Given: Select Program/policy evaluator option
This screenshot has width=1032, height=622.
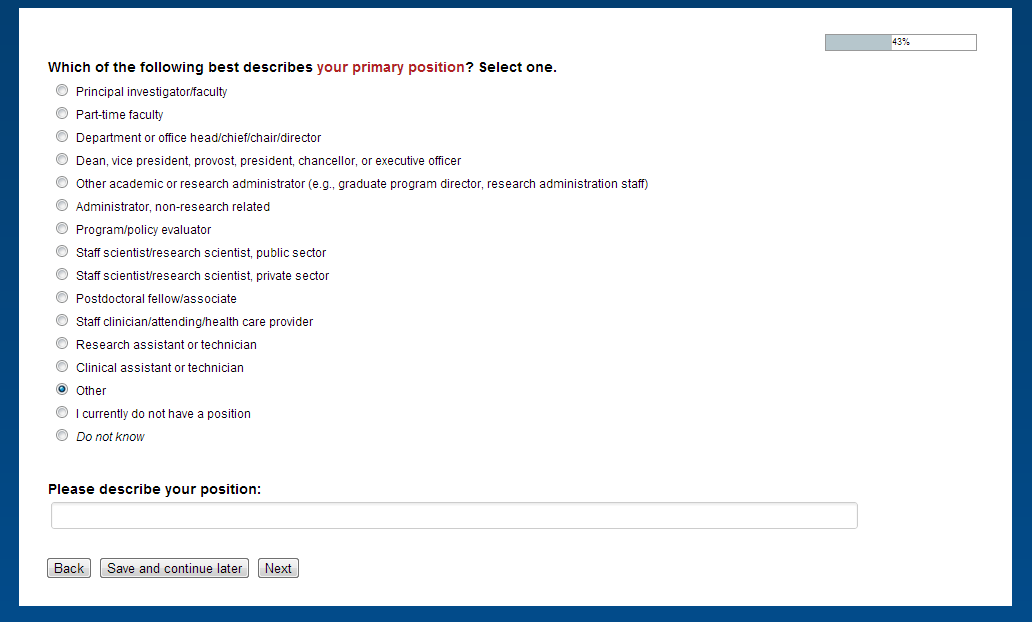Looking at the screenshot, I should coord(62,229).
